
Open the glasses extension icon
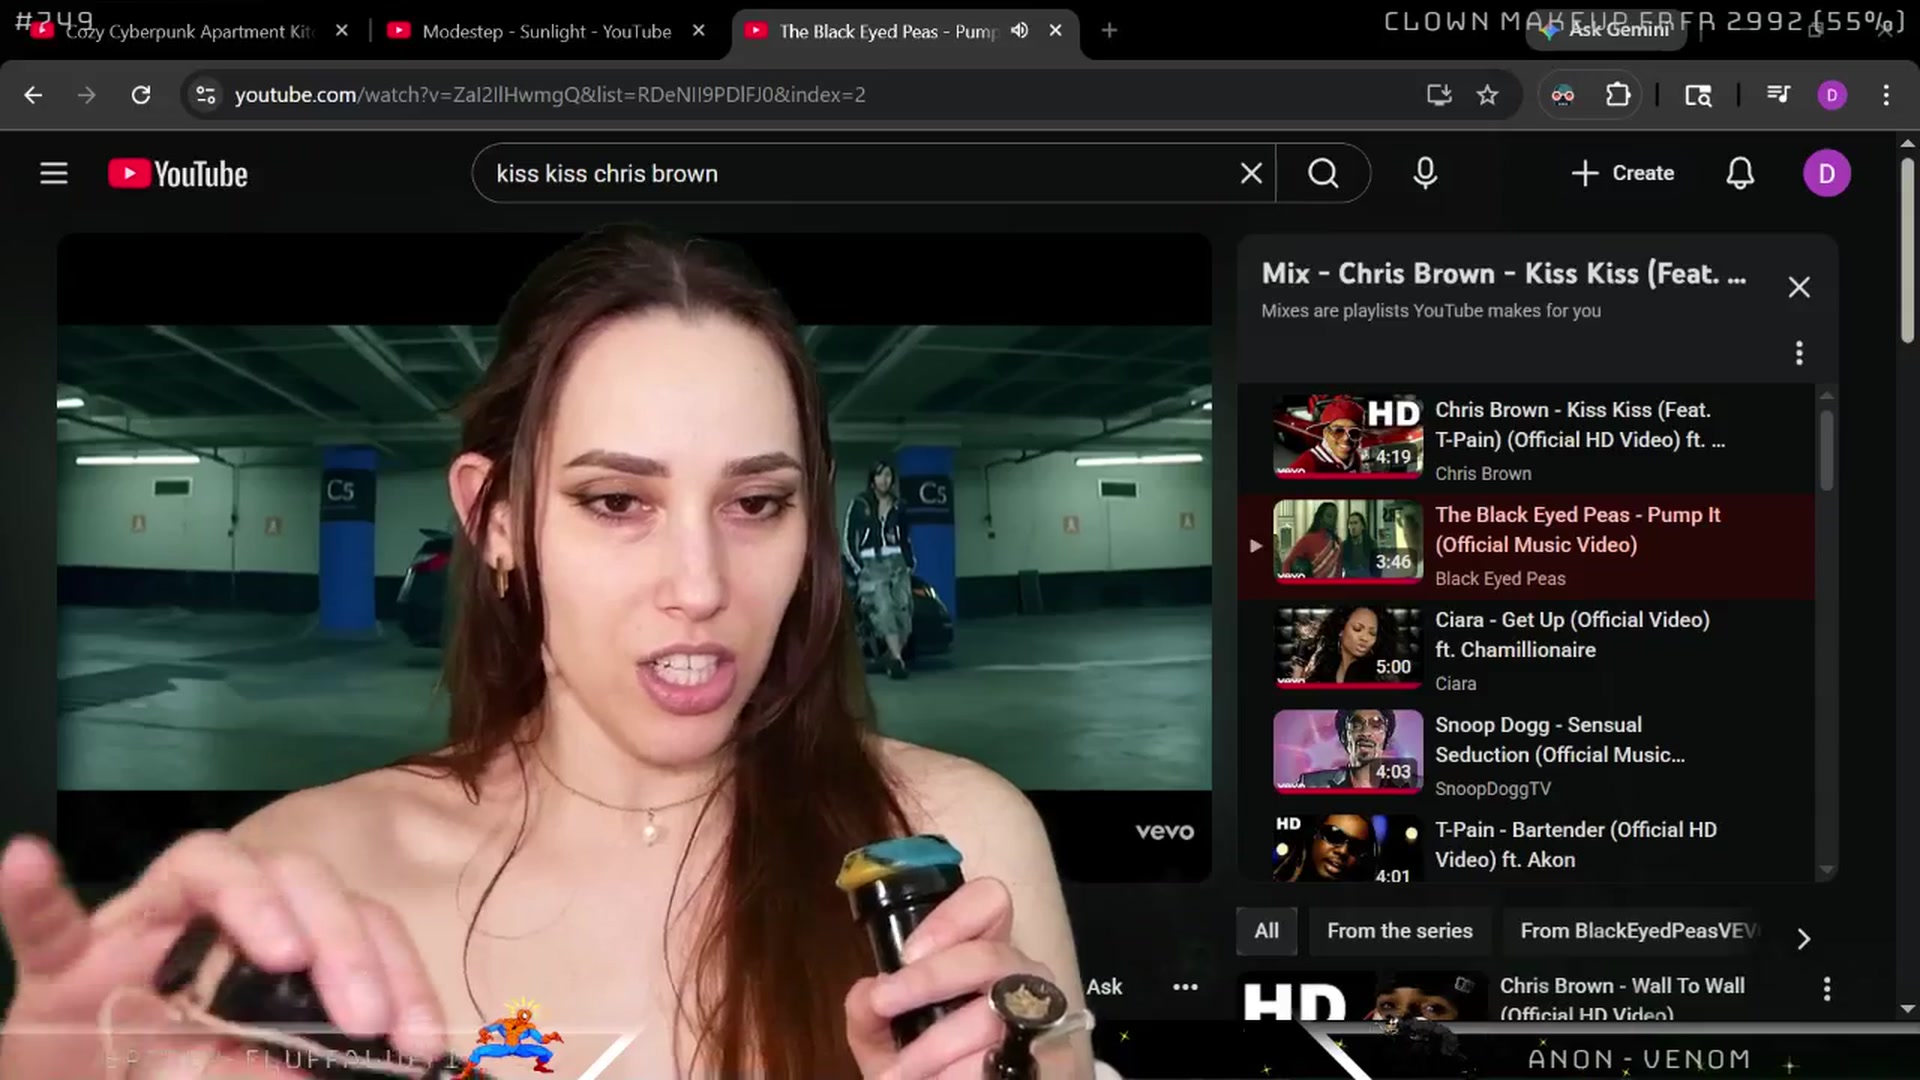[x=1562, y=95]
